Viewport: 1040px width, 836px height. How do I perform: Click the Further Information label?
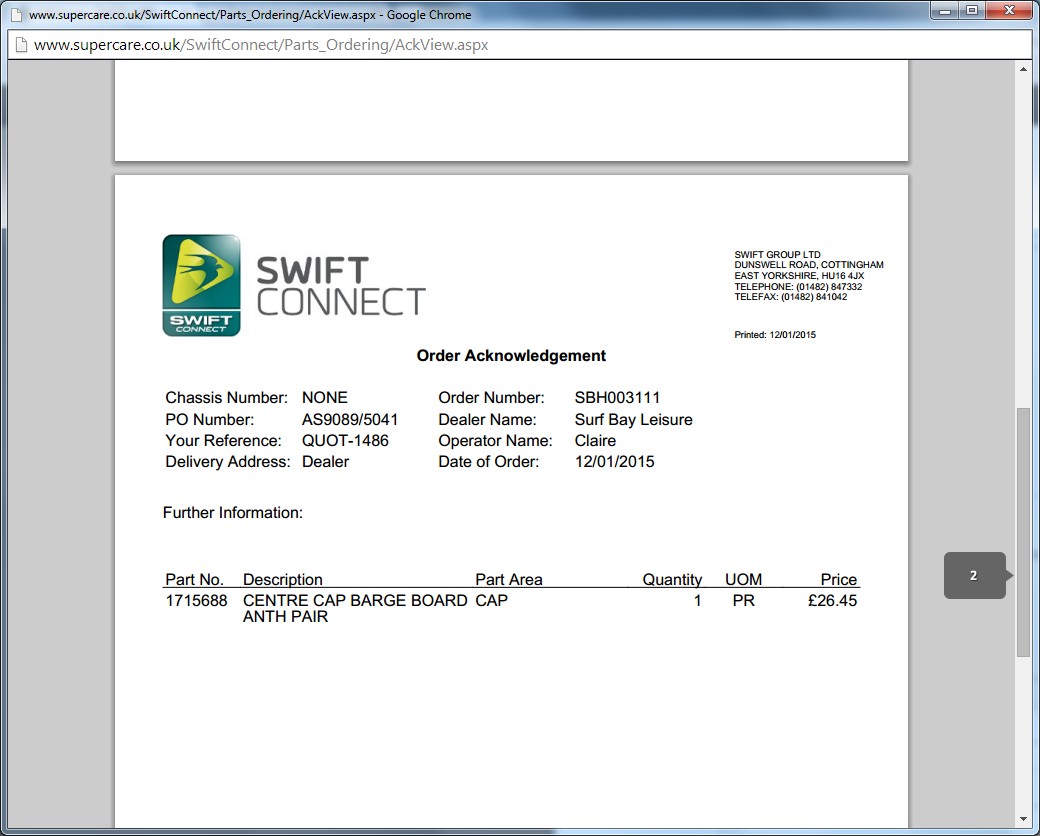click(233, 513)
